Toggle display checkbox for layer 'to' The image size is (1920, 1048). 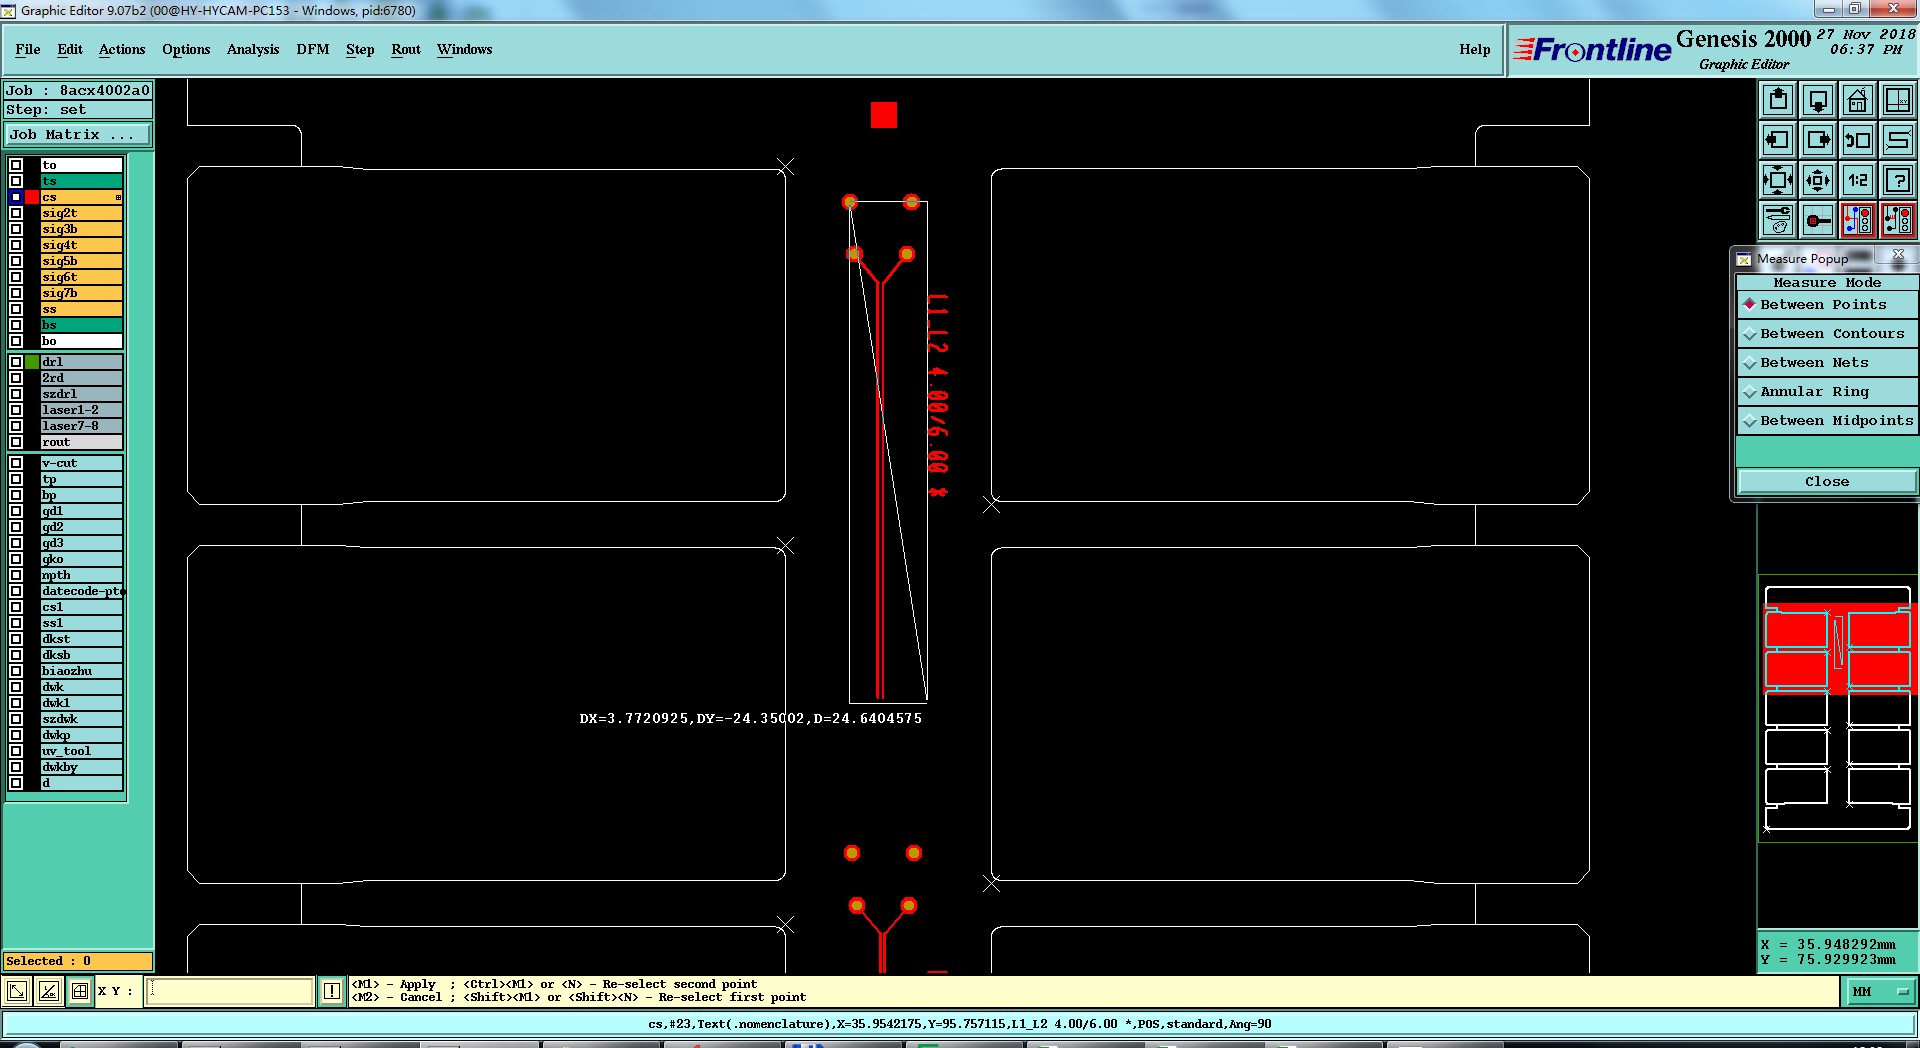pos(16,165)
